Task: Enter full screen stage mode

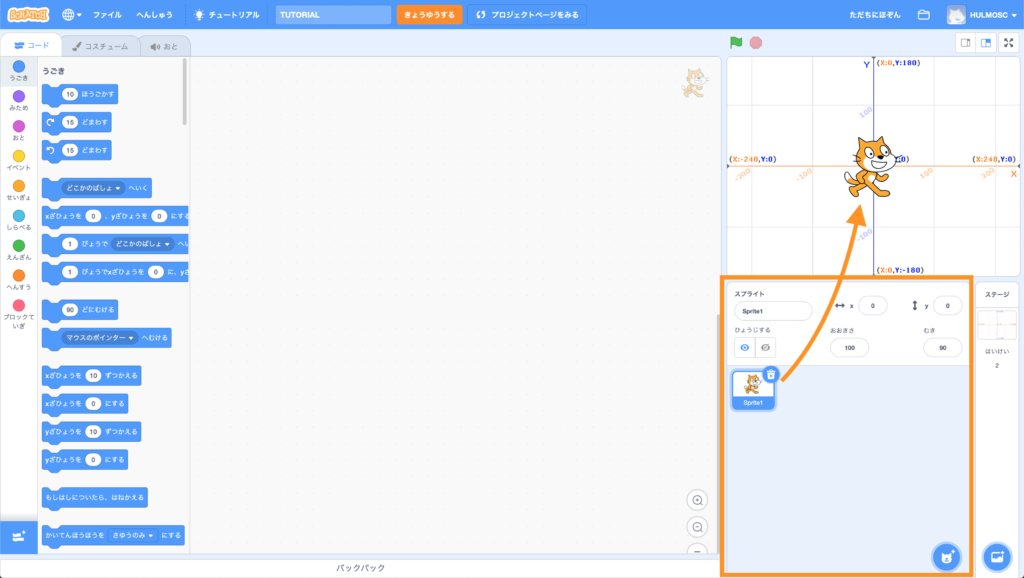Action: pyautogui.click(x=1008, y=43)
